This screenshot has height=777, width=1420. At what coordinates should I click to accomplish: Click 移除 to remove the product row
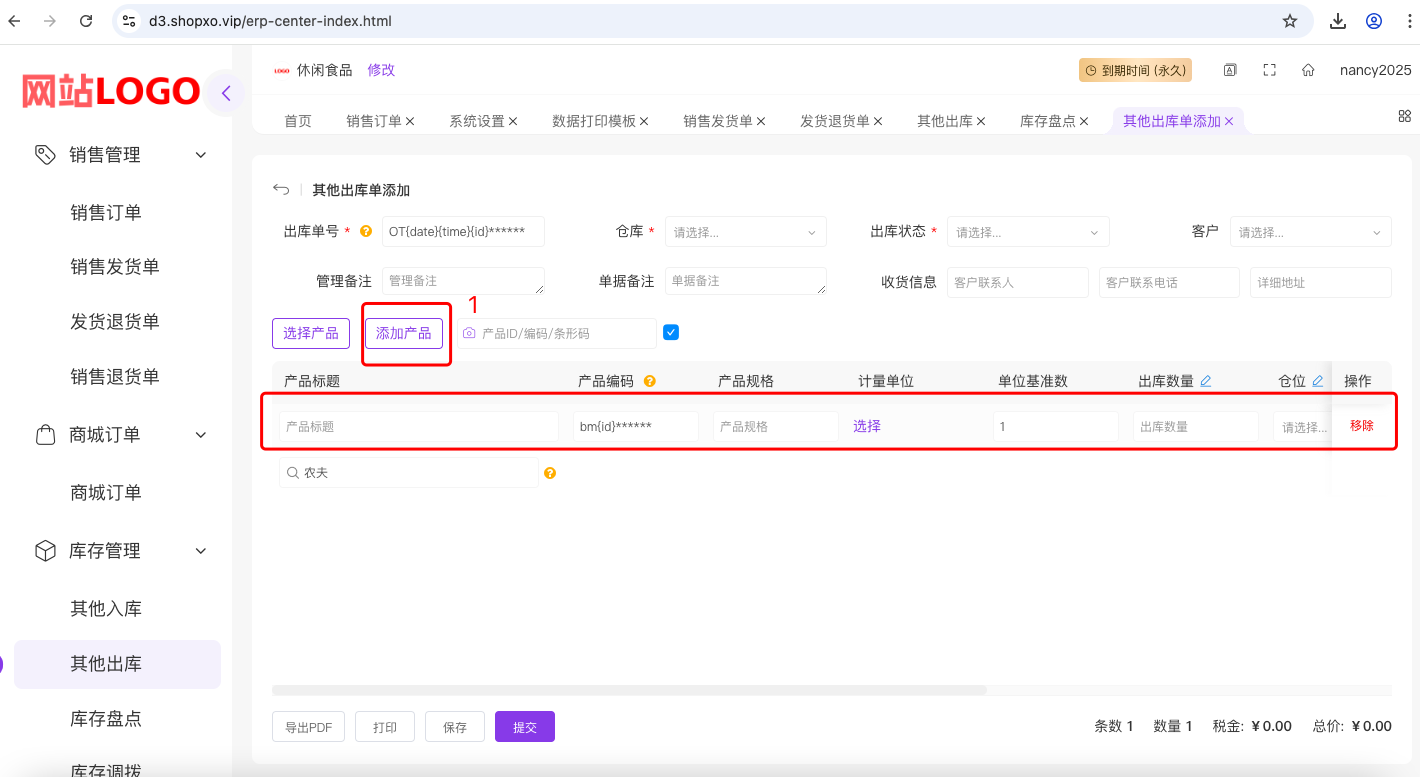(1362, 426)
